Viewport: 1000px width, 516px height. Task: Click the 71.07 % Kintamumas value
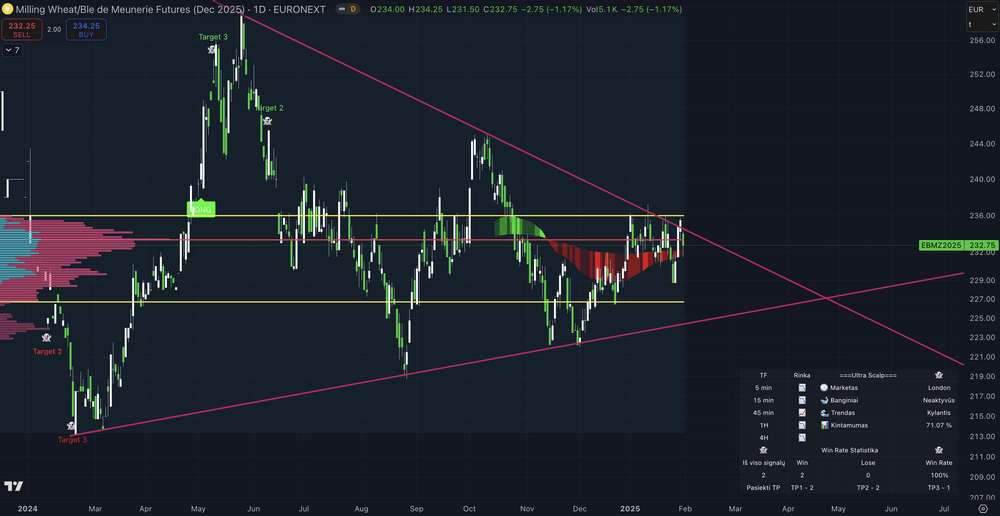coord(939,425)
